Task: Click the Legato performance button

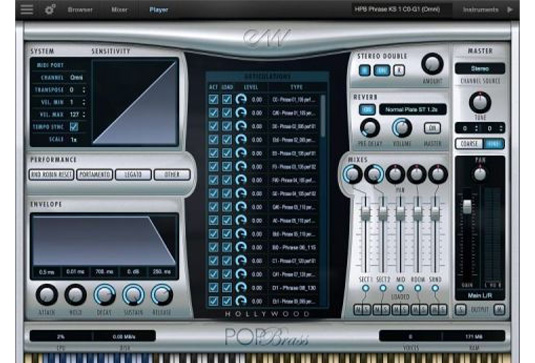Action: (x=133, y=175)
